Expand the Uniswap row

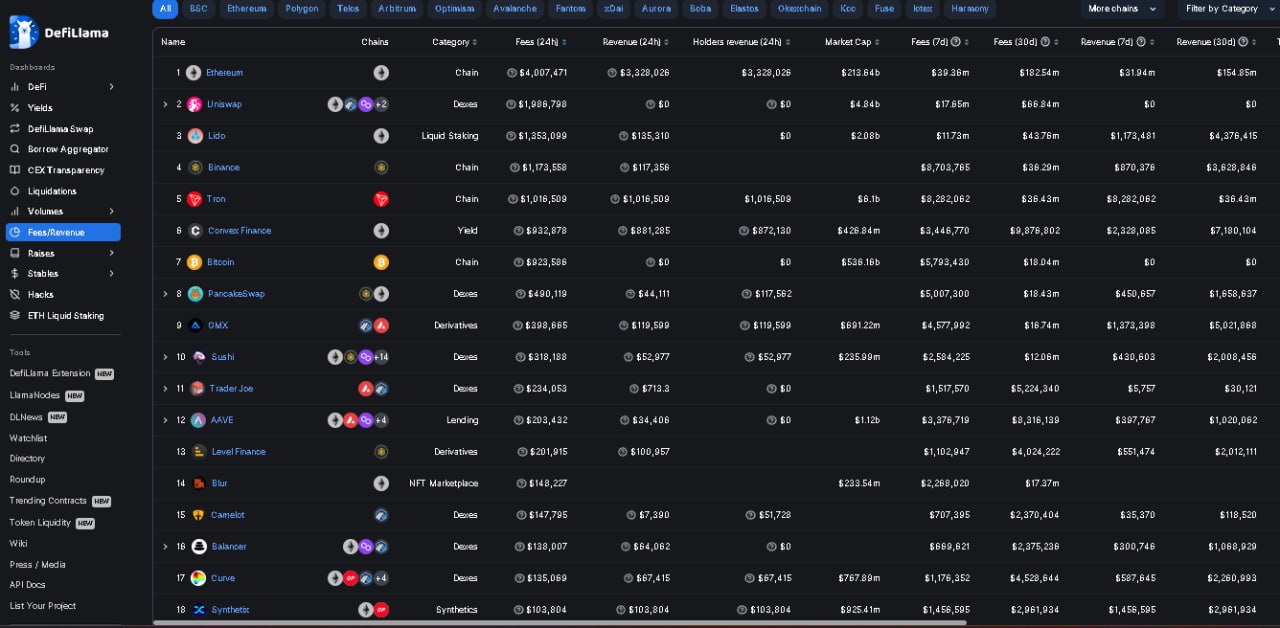(x=165, y=104)
